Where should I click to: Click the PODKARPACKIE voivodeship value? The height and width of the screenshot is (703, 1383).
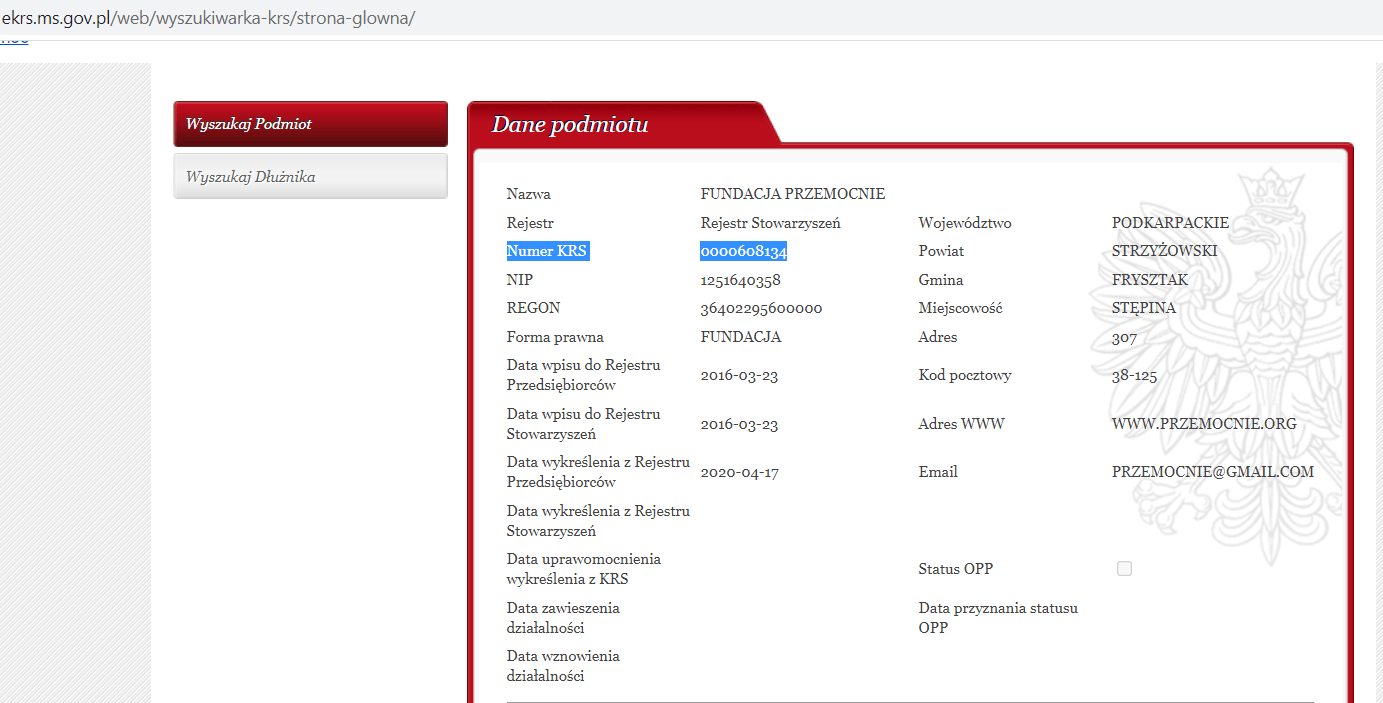(x=1171, y=223)
